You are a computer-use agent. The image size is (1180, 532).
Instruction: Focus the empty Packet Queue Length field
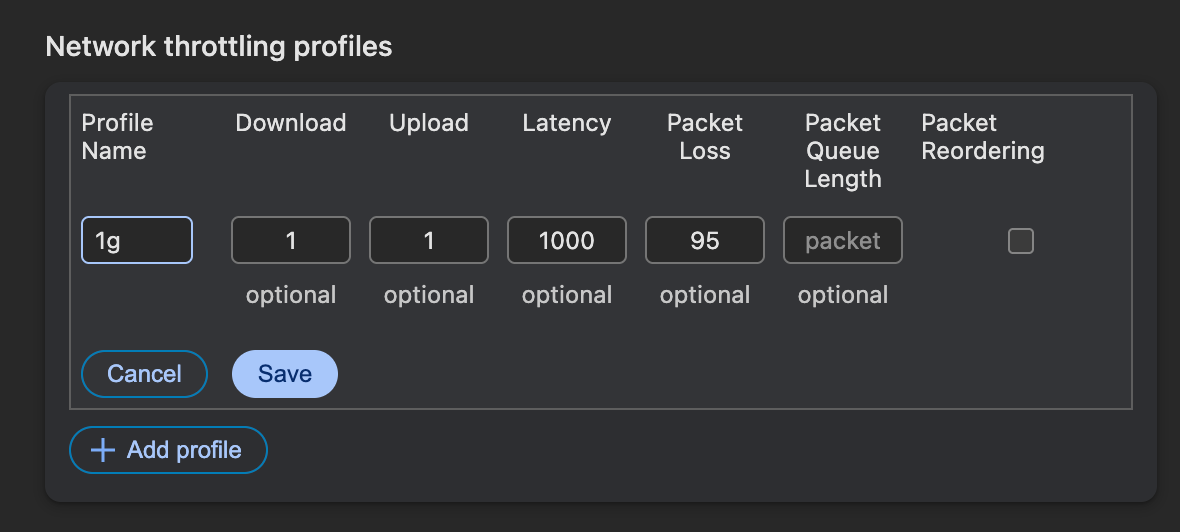coord(843,241)
